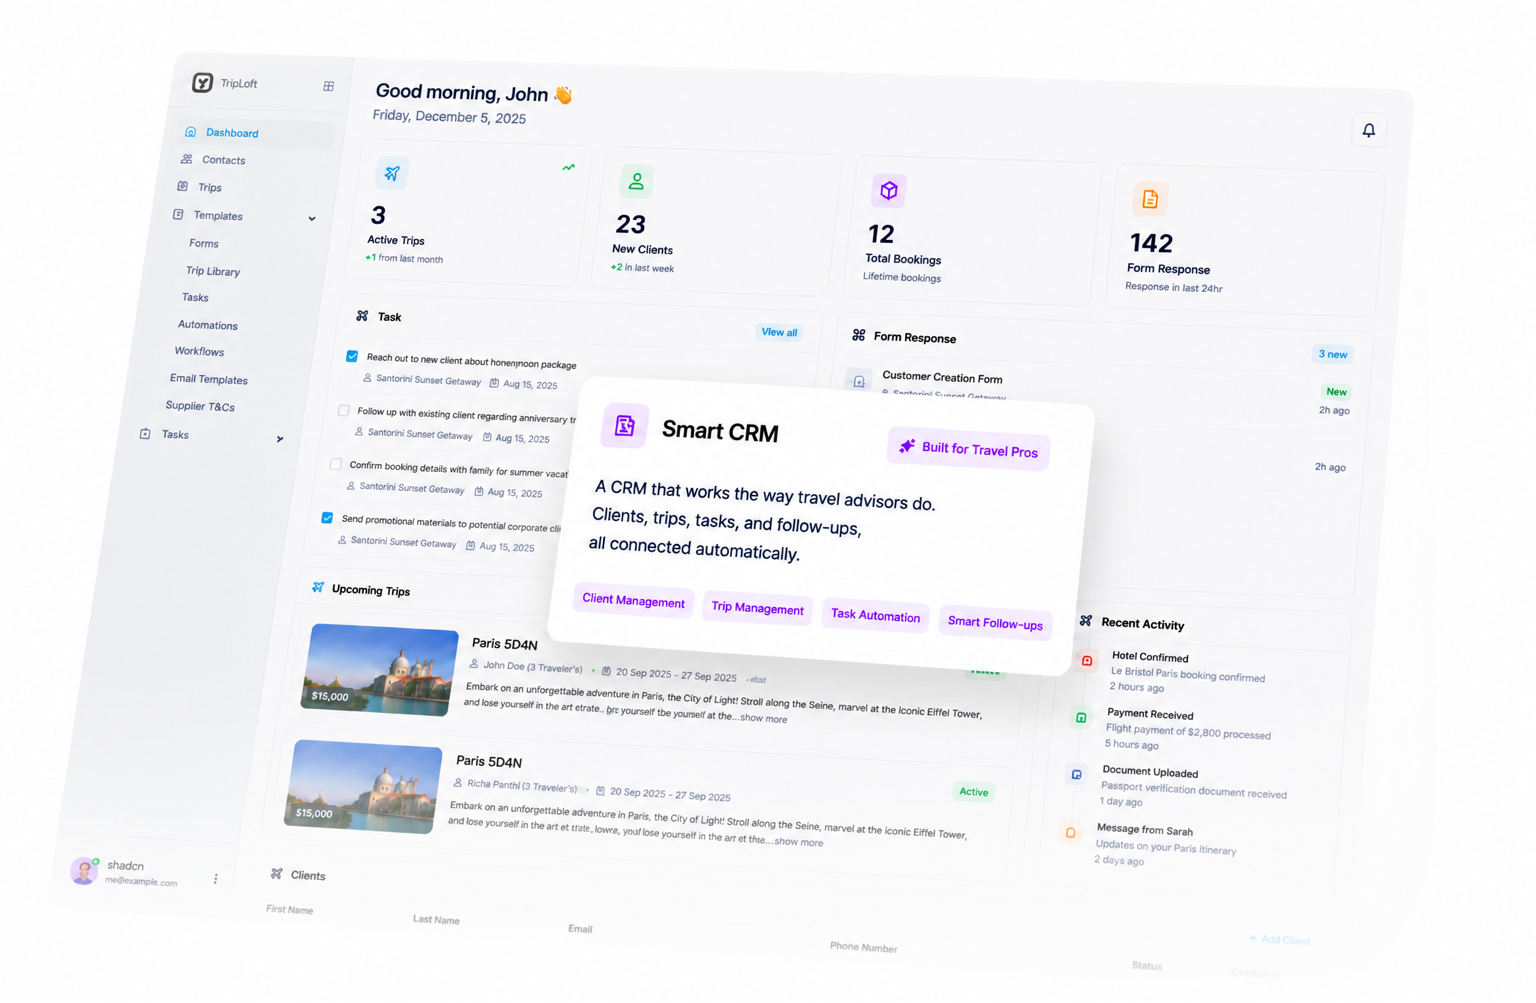
Task: Click the Recent Activity section command icon
Action: (x=1086, y=621)
